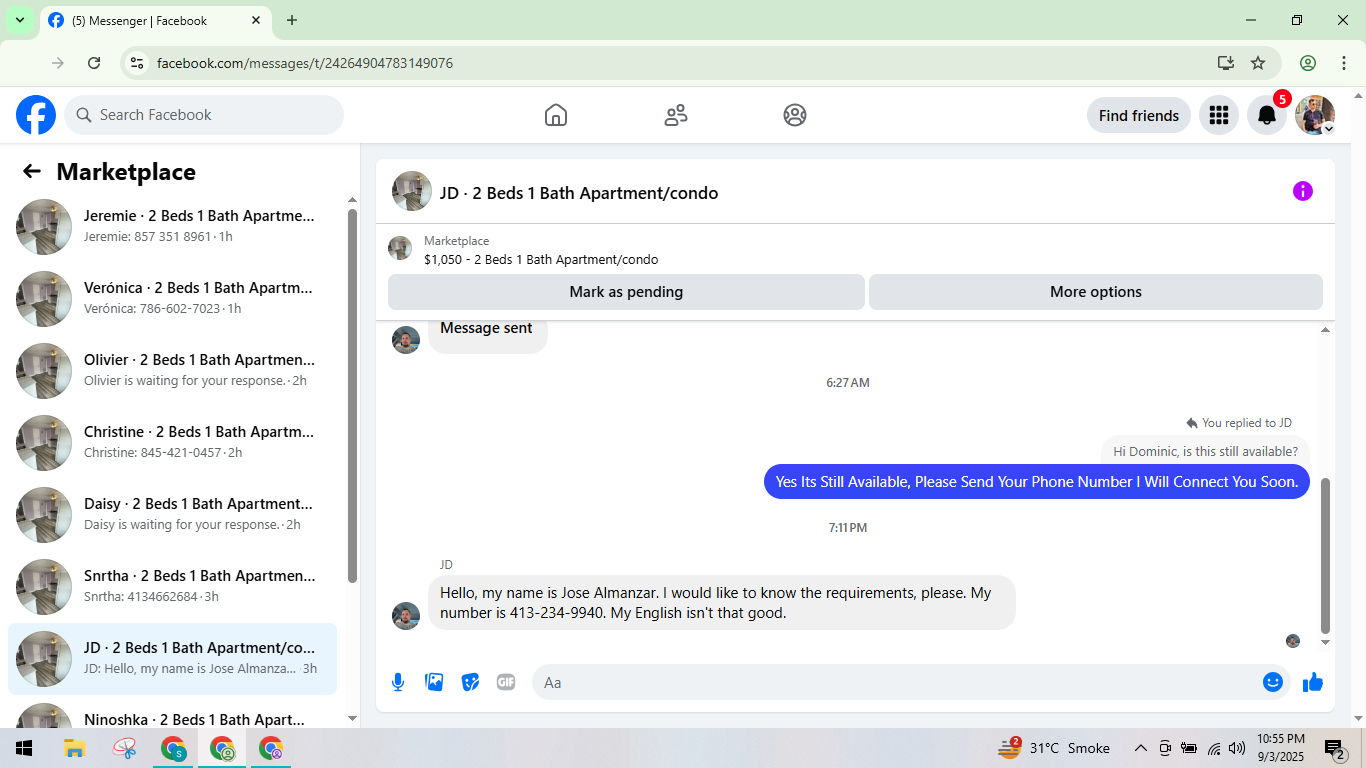Click the install app icon in address bar

(x=1226, y=63)
